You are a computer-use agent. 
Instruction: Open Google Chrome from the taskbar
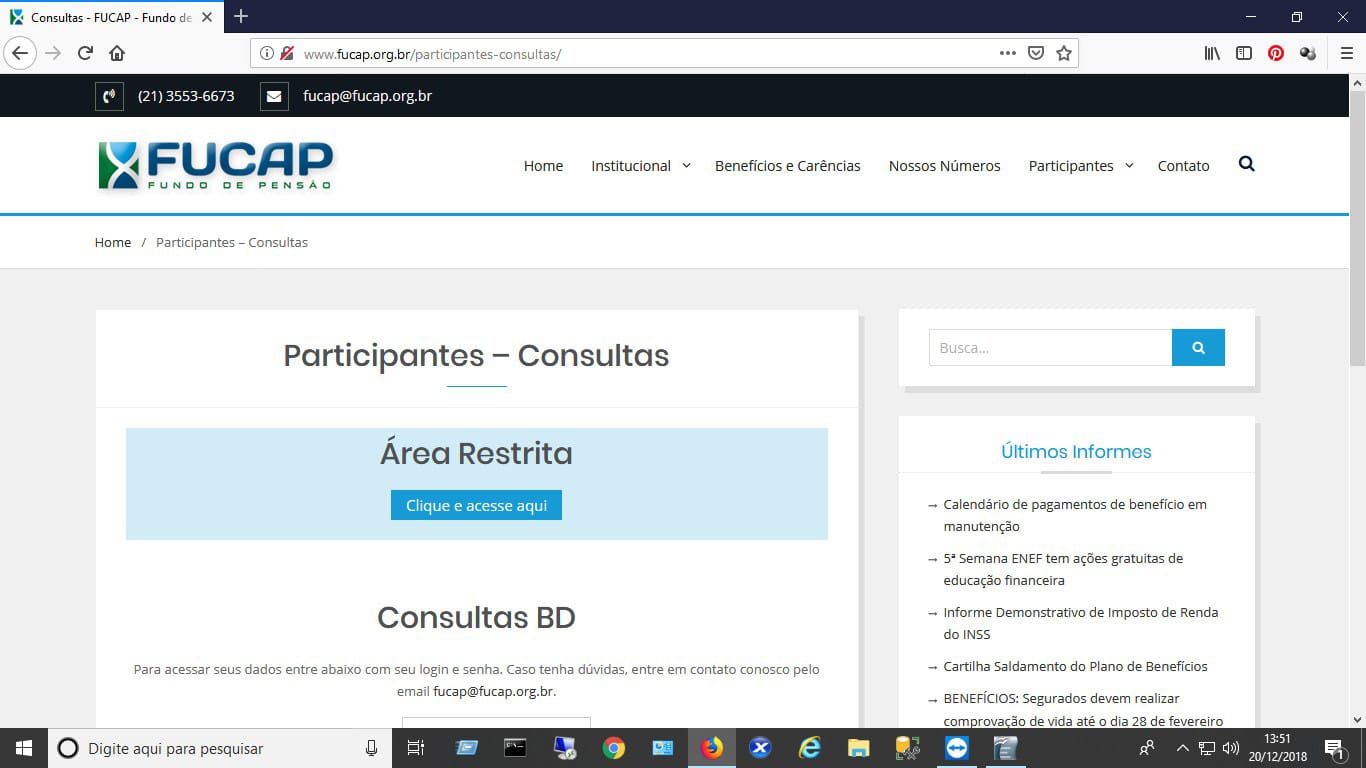(614, 748)
